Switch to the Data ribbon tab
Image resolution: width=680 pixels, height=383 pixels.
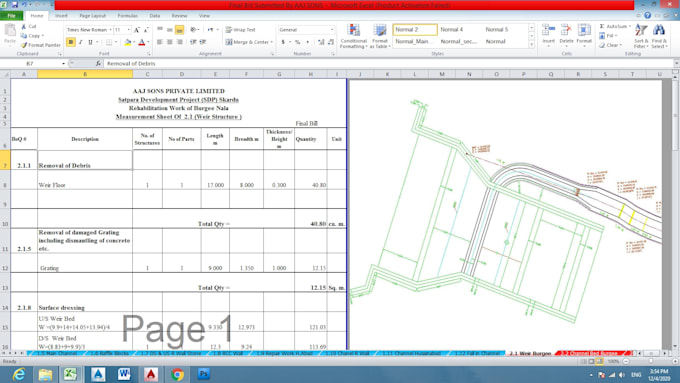pyautogui.click(x=155, y=16)
